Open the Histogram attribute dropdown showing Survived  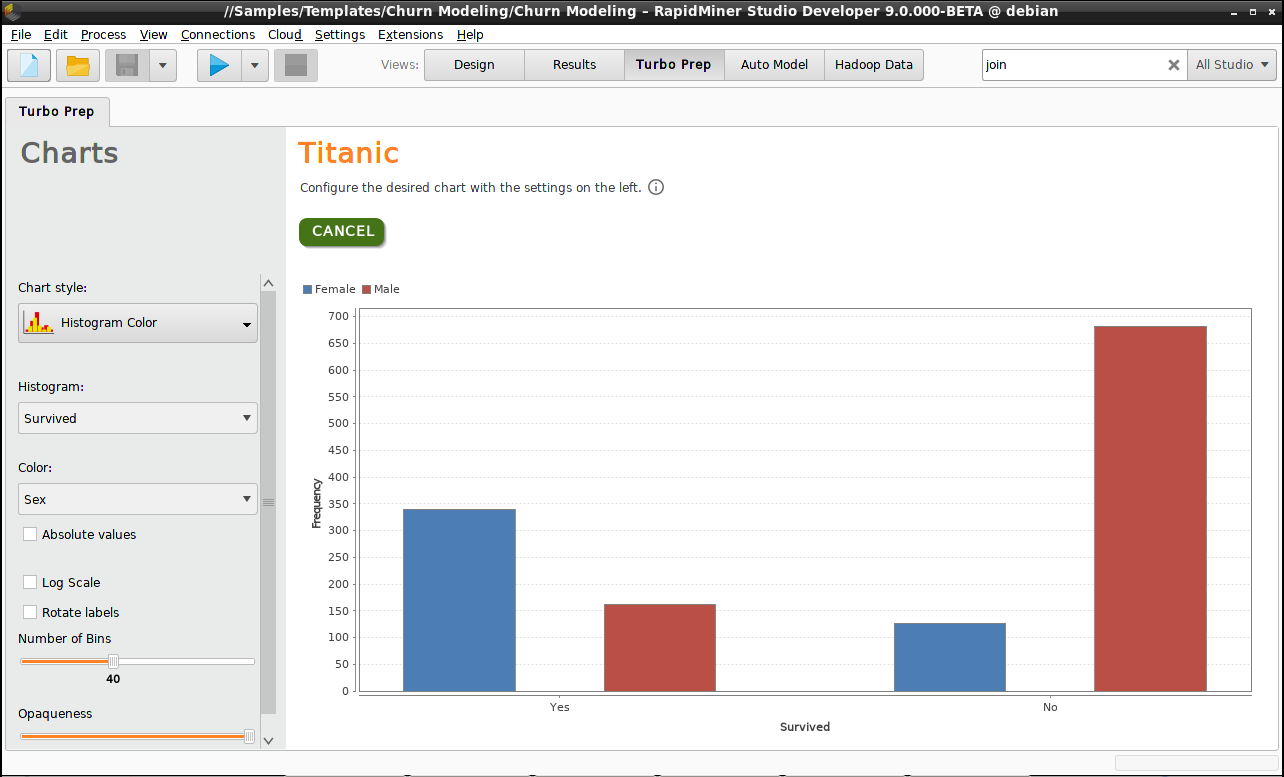[137, 418]
